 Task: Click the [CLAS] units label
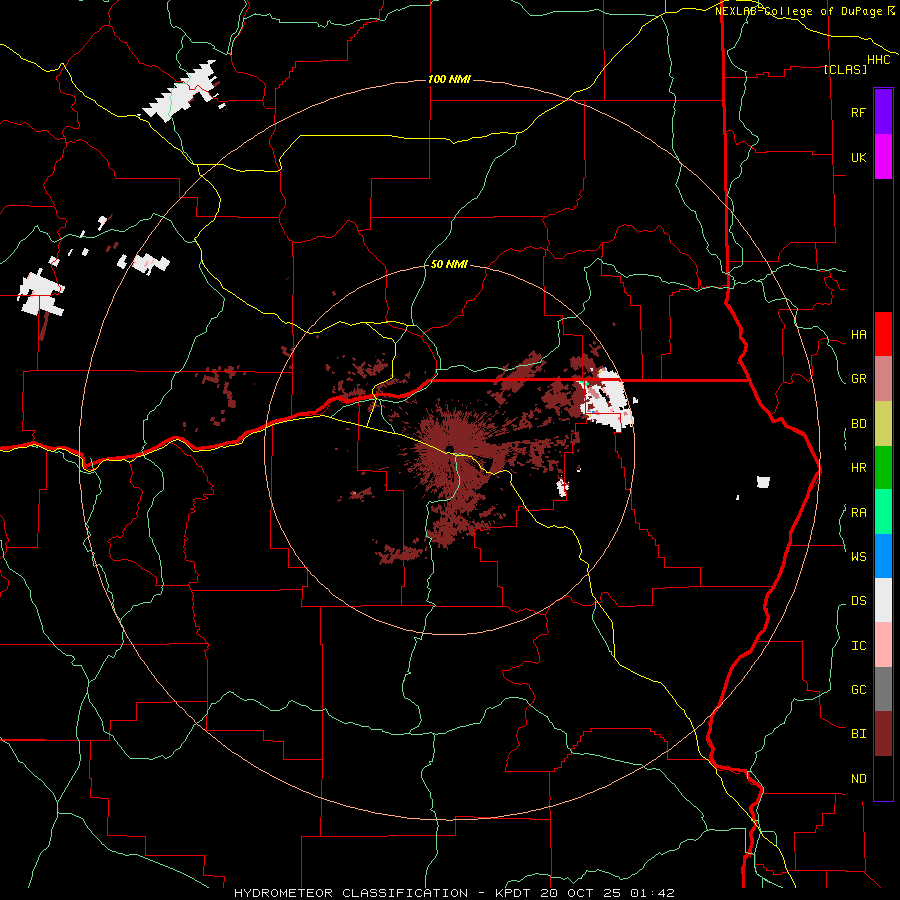coord(845,69)
